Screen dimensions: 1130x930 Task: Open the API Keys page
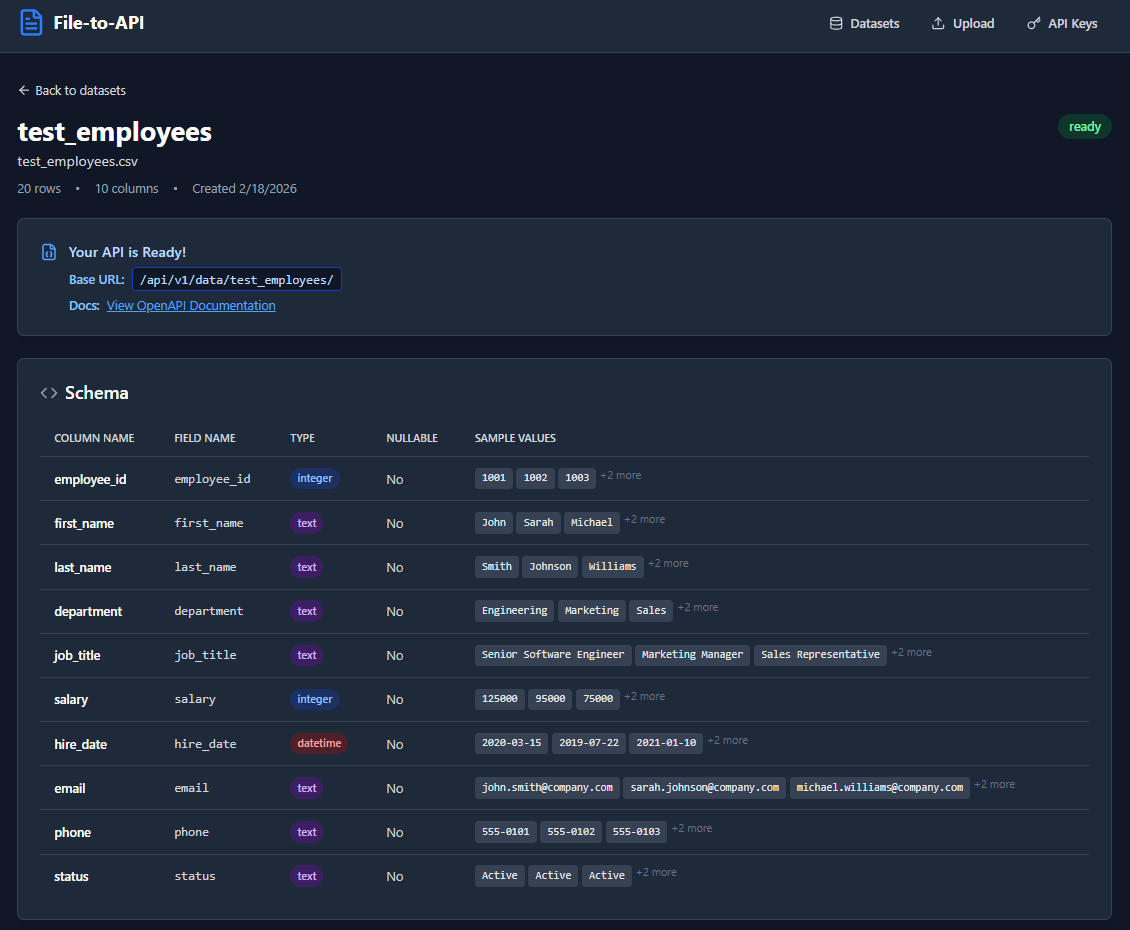1071,23
